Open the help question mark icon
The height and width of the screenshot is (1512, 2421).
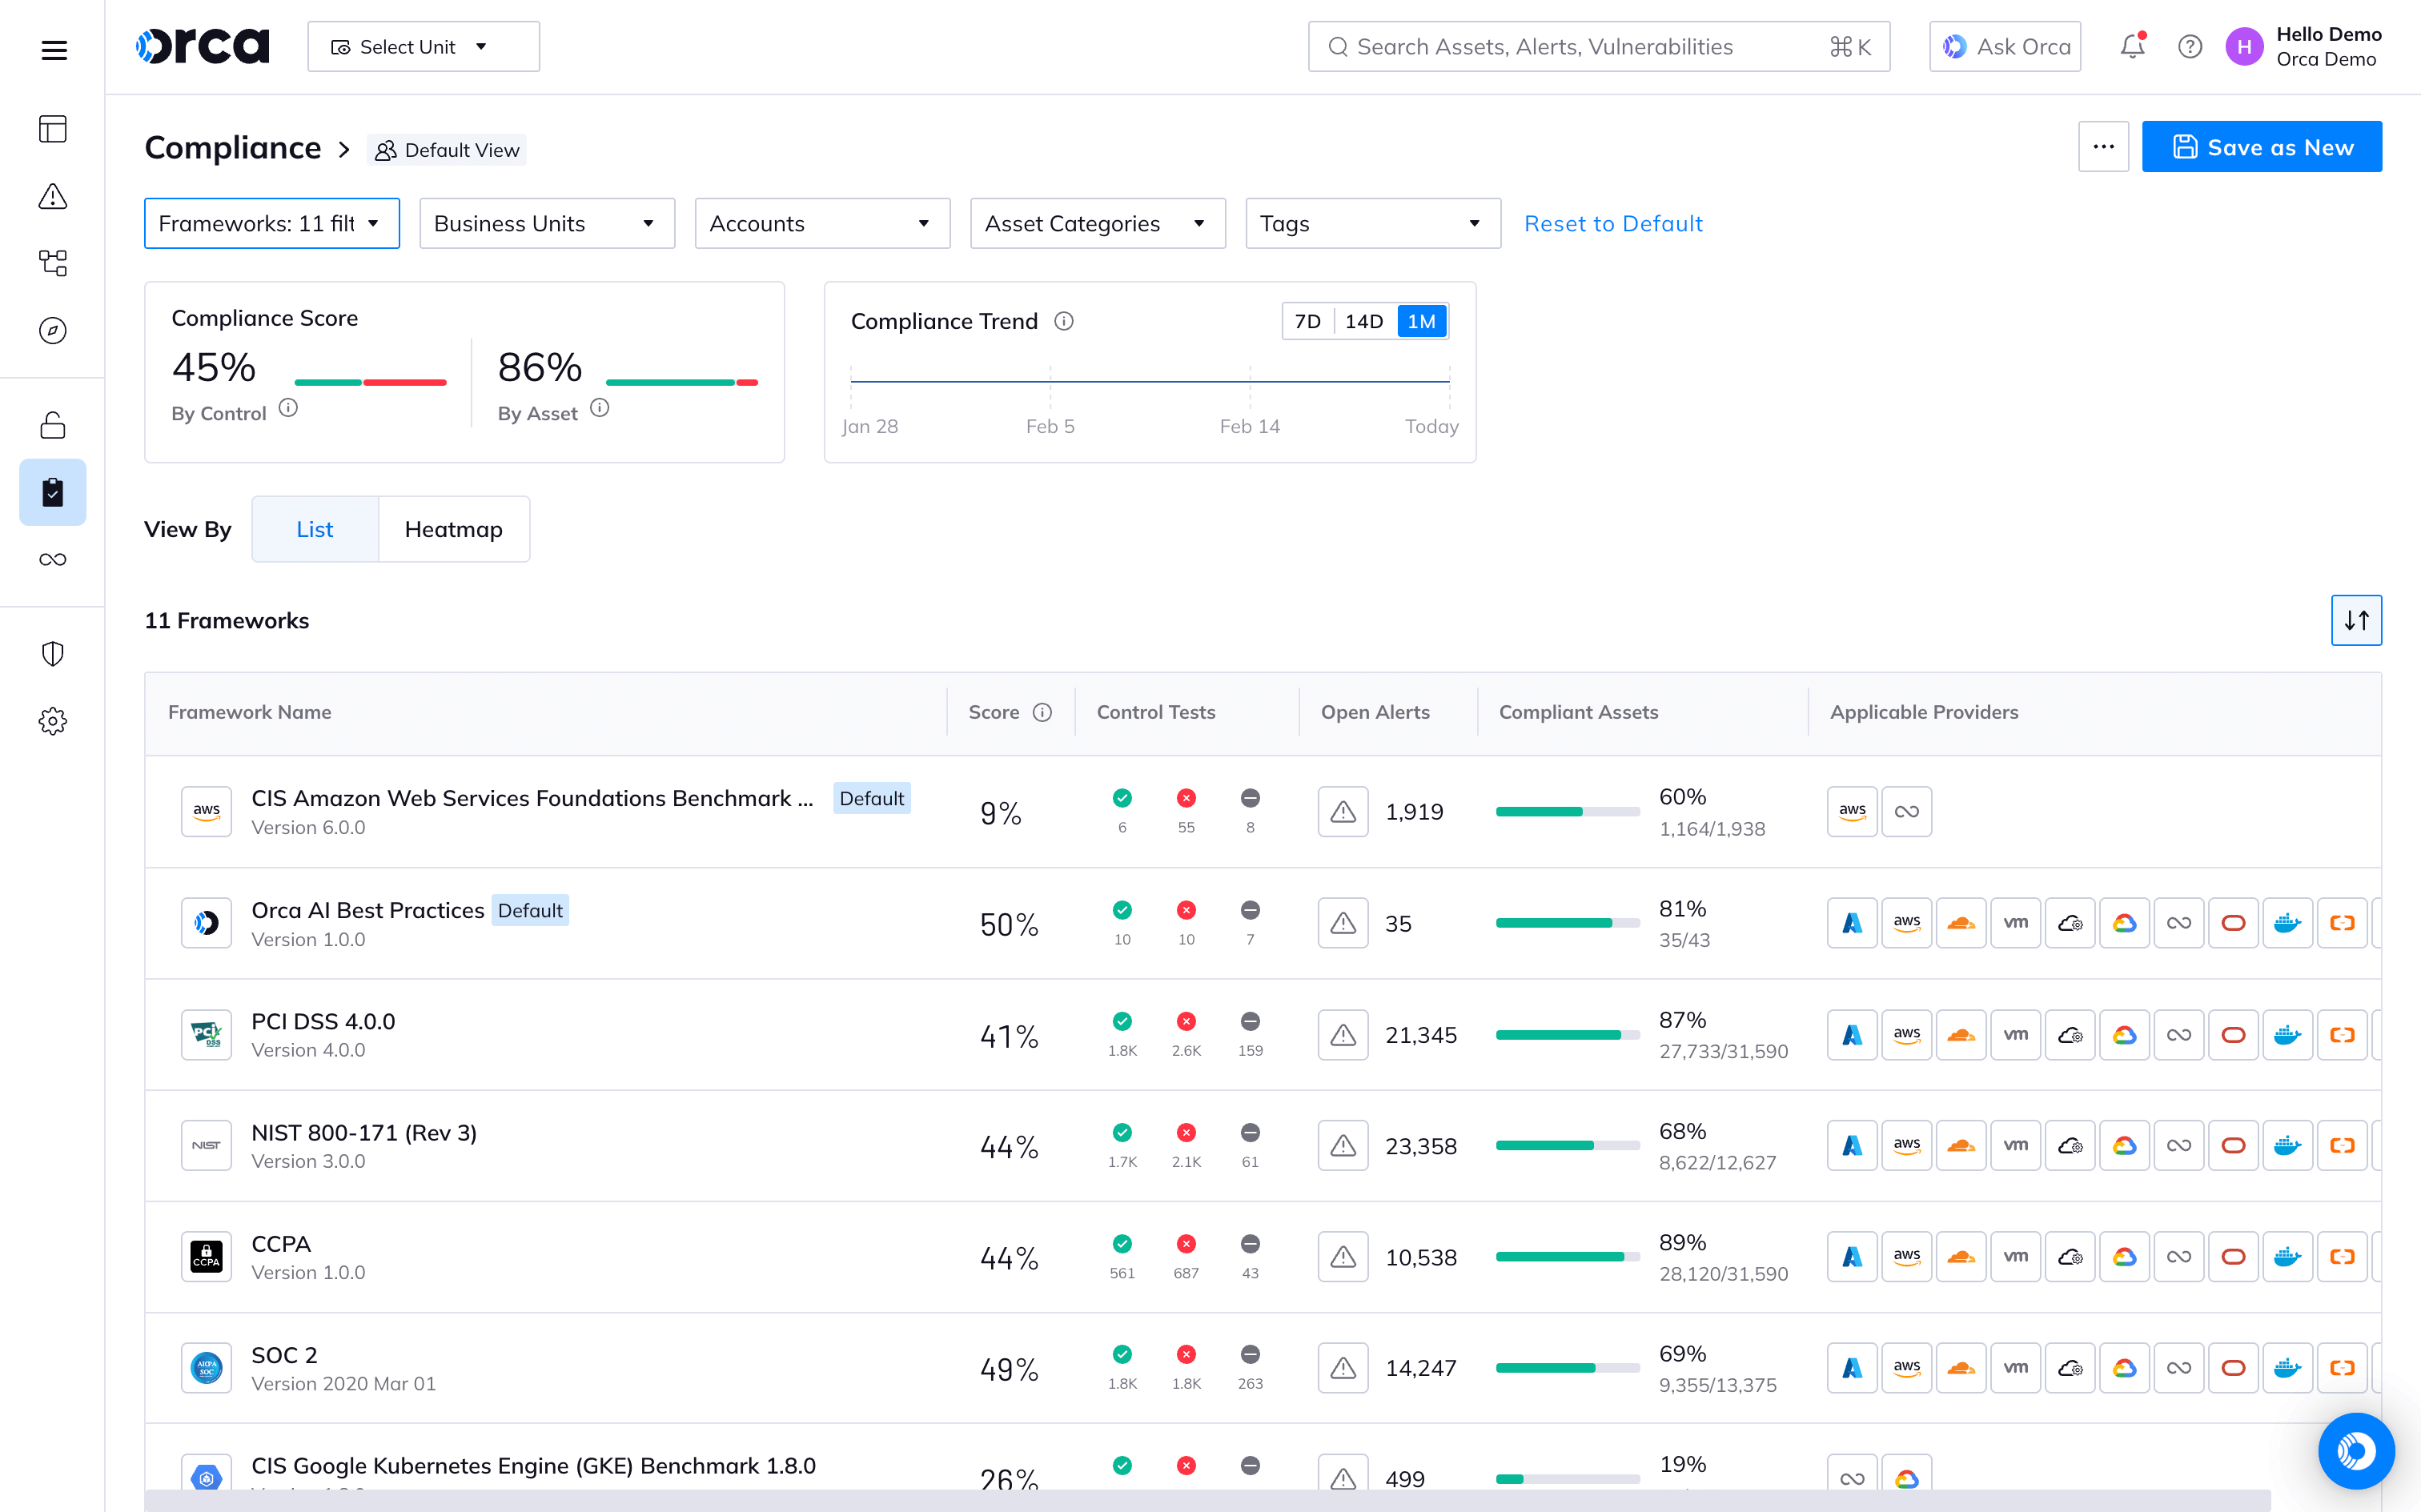tap(2189, 46)
